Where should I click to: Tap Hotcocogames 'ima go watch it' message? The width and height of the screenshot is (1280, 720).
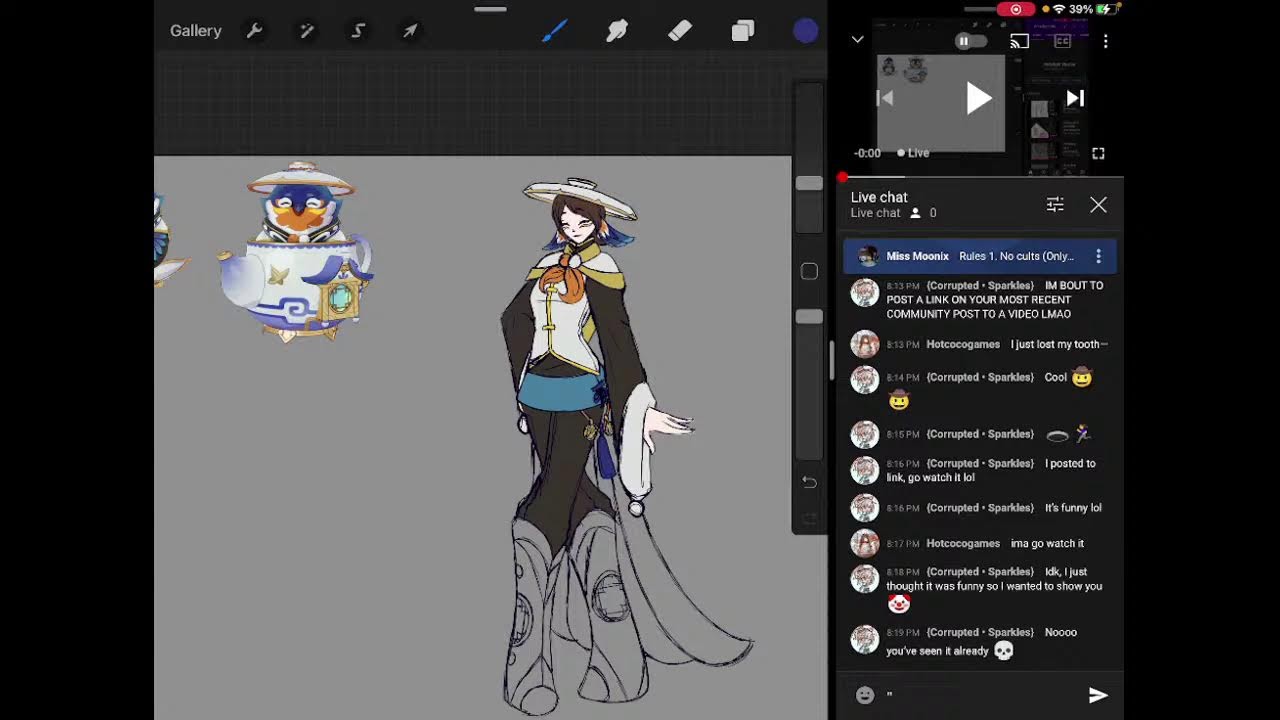click(x=979, y=543)
